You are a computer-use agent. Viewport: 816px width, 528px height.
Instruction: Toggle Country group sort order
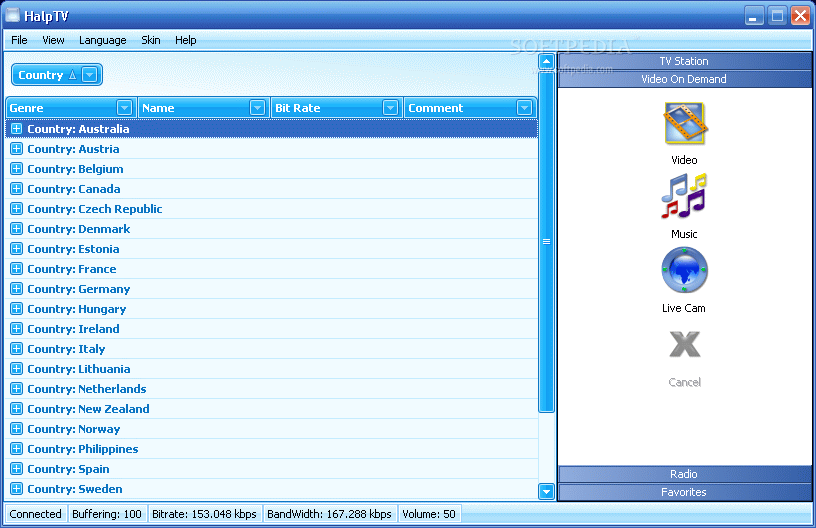(72, 75)
